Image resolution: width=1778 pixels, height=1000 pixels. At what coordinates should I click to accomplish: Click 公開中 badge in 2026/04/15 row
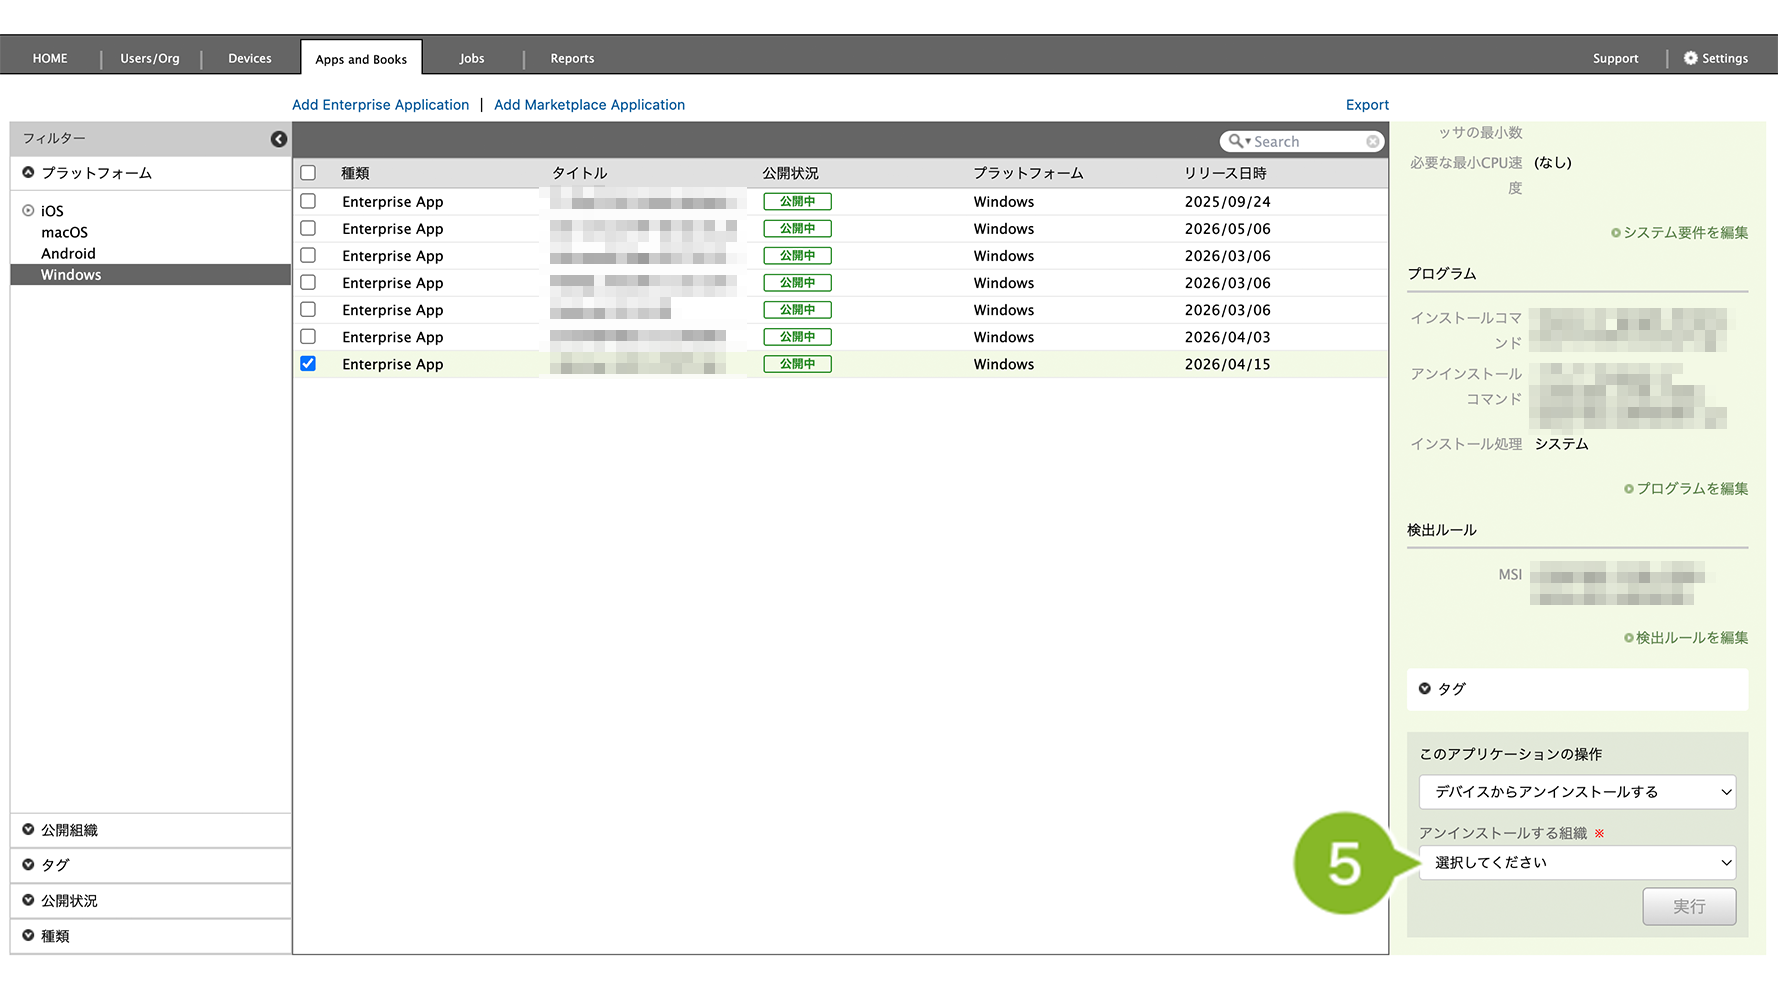(797, 364)
